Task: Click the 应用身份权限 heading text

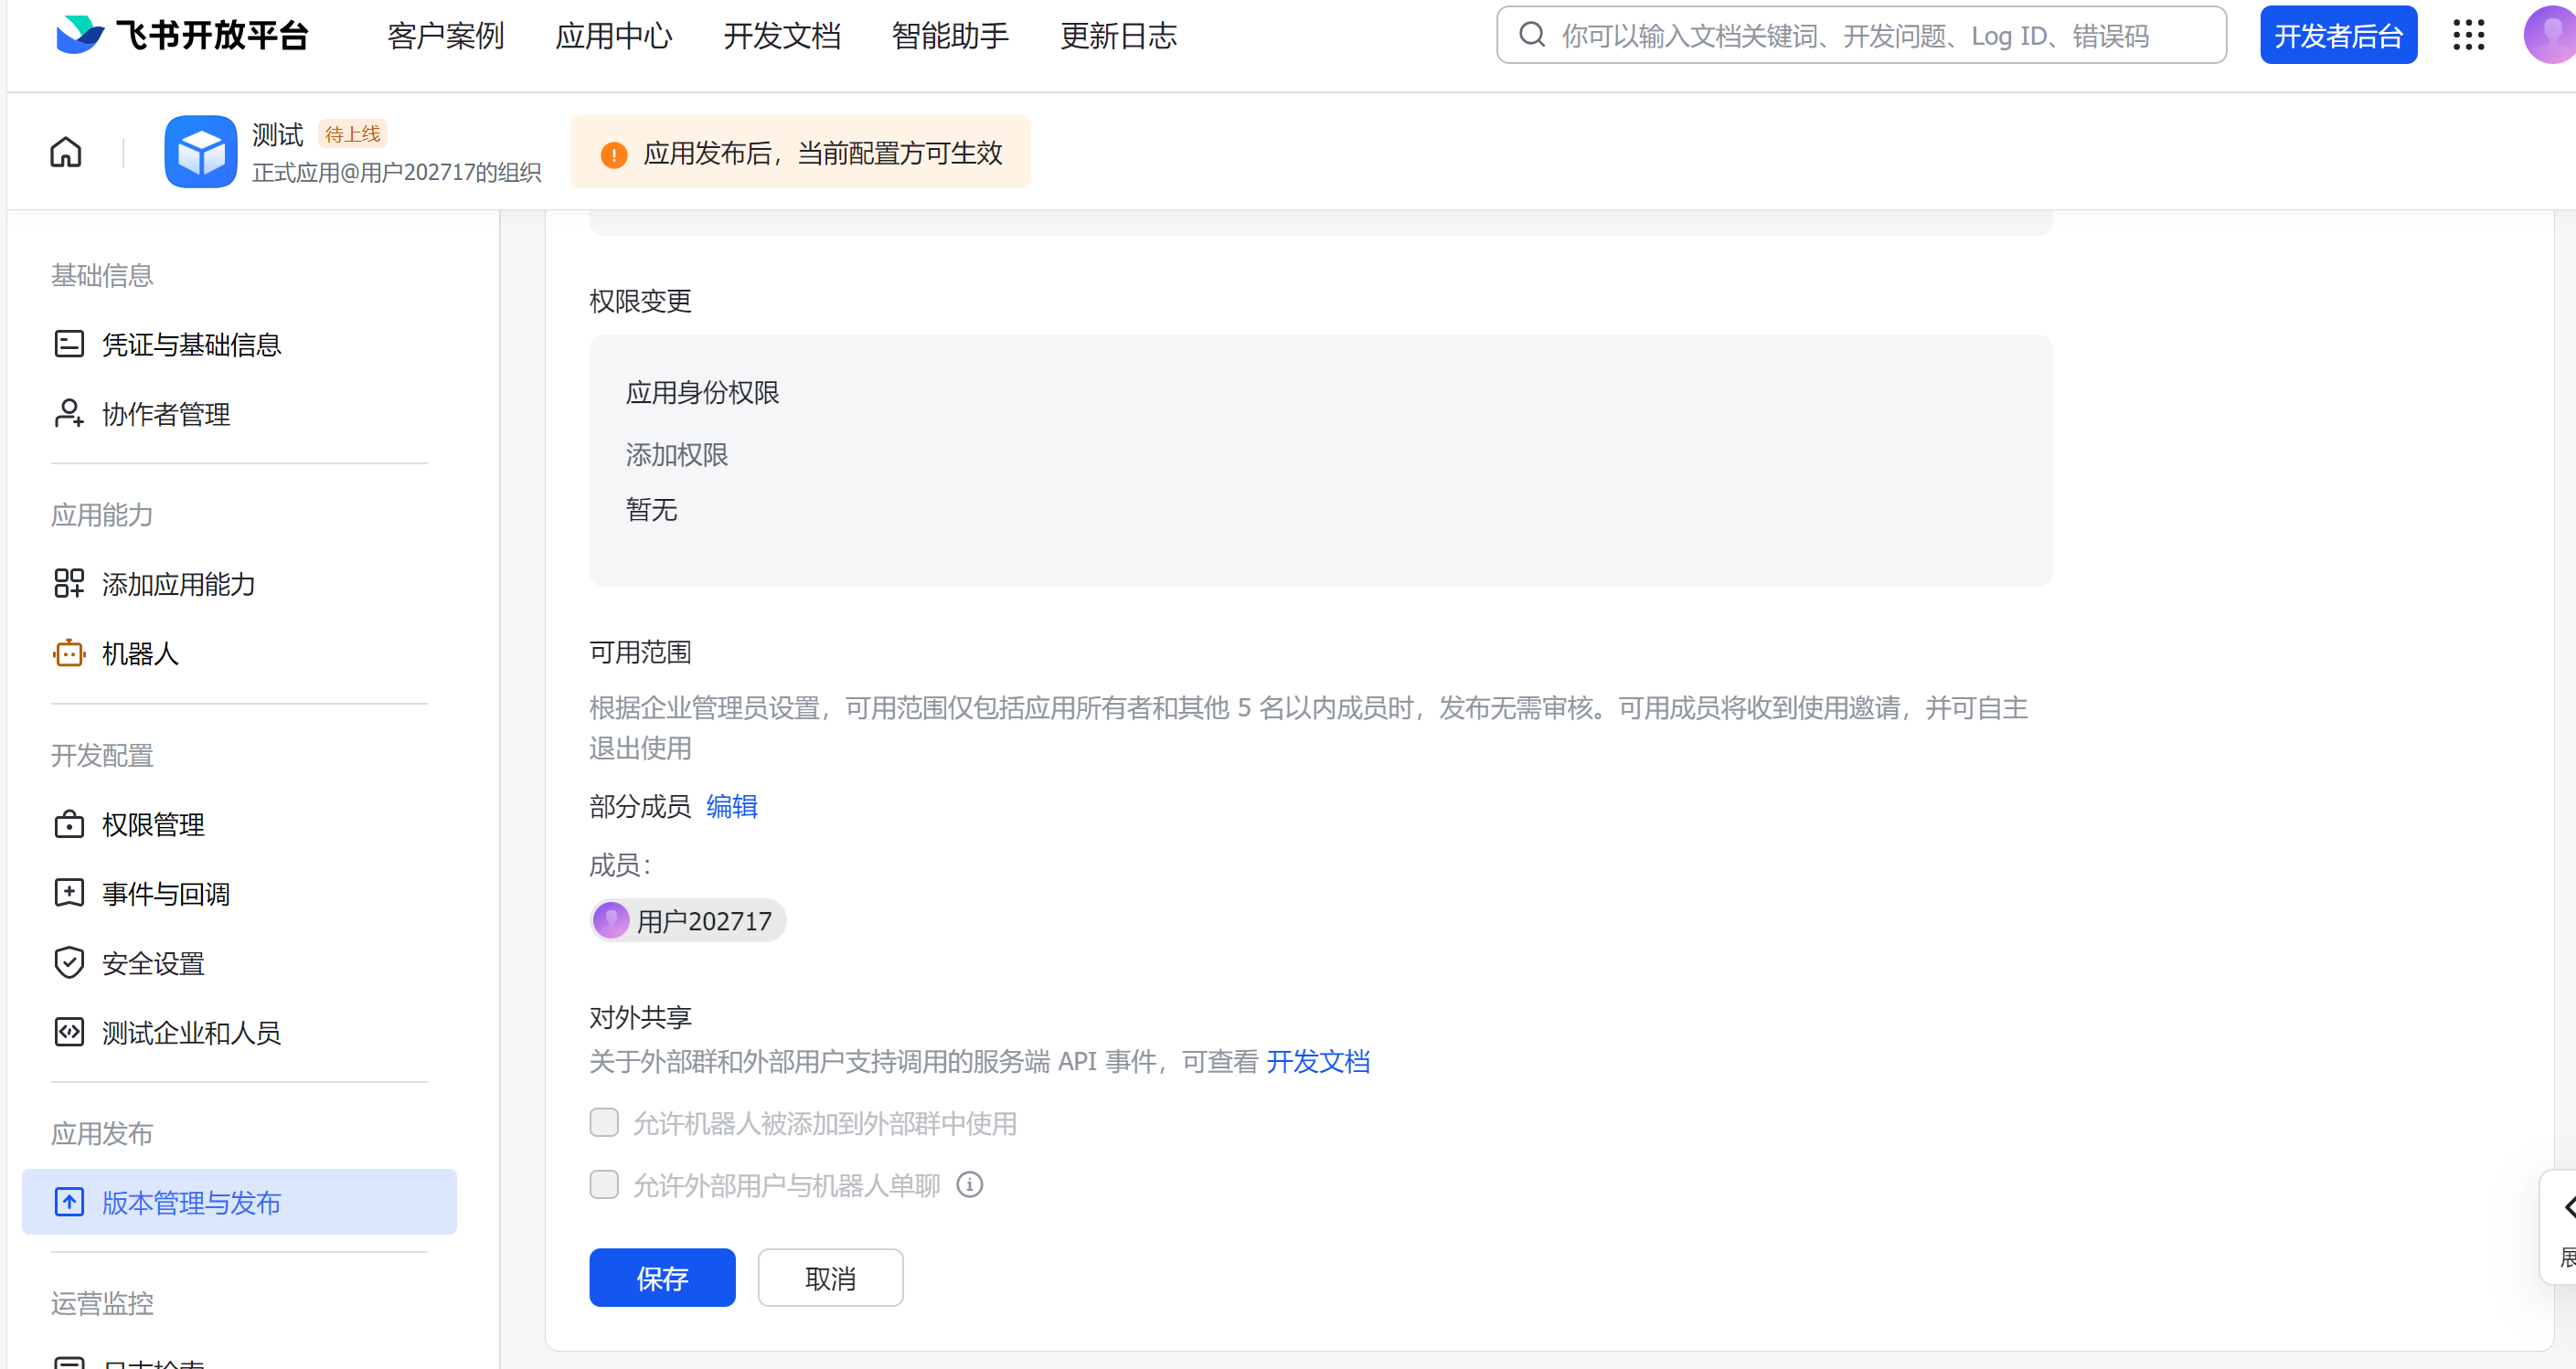Action: pyautogui.click(x=702, y=392)
